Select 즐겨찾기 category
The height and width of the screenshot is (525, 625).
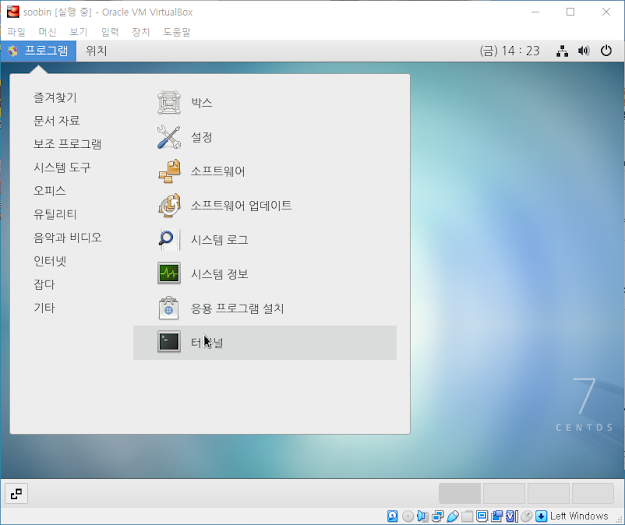(55, 97)
